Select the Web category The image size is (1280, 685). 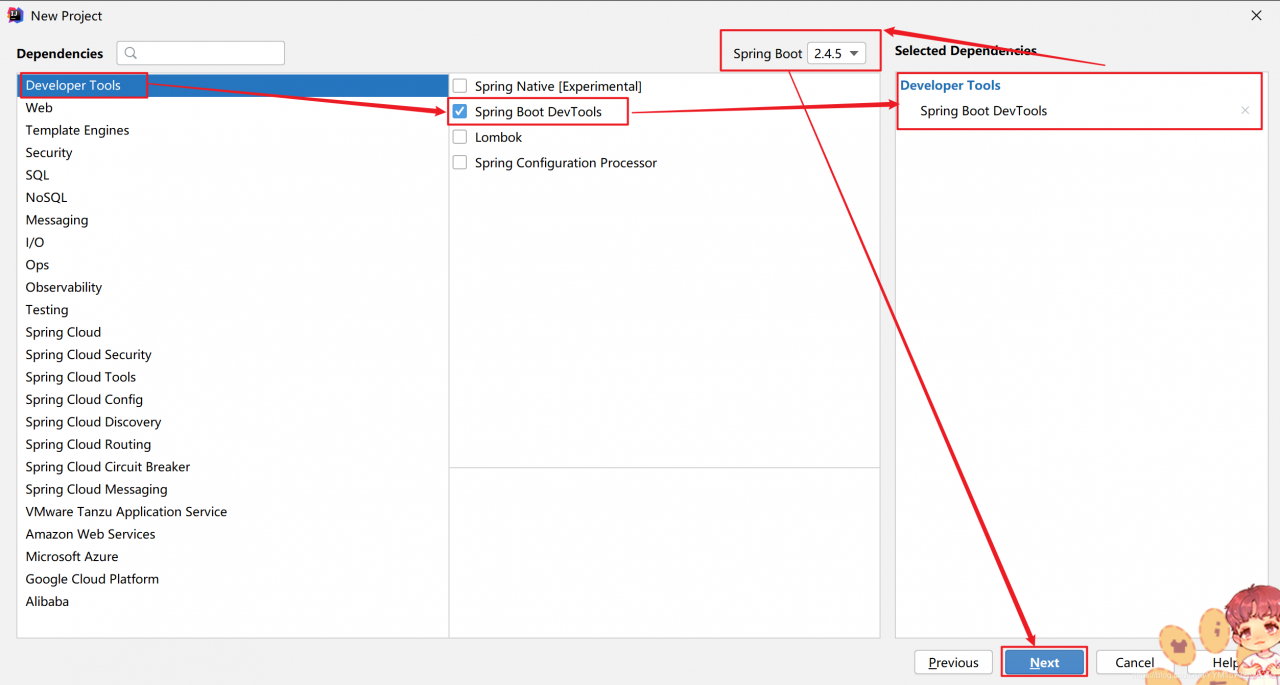pos(232,108)
